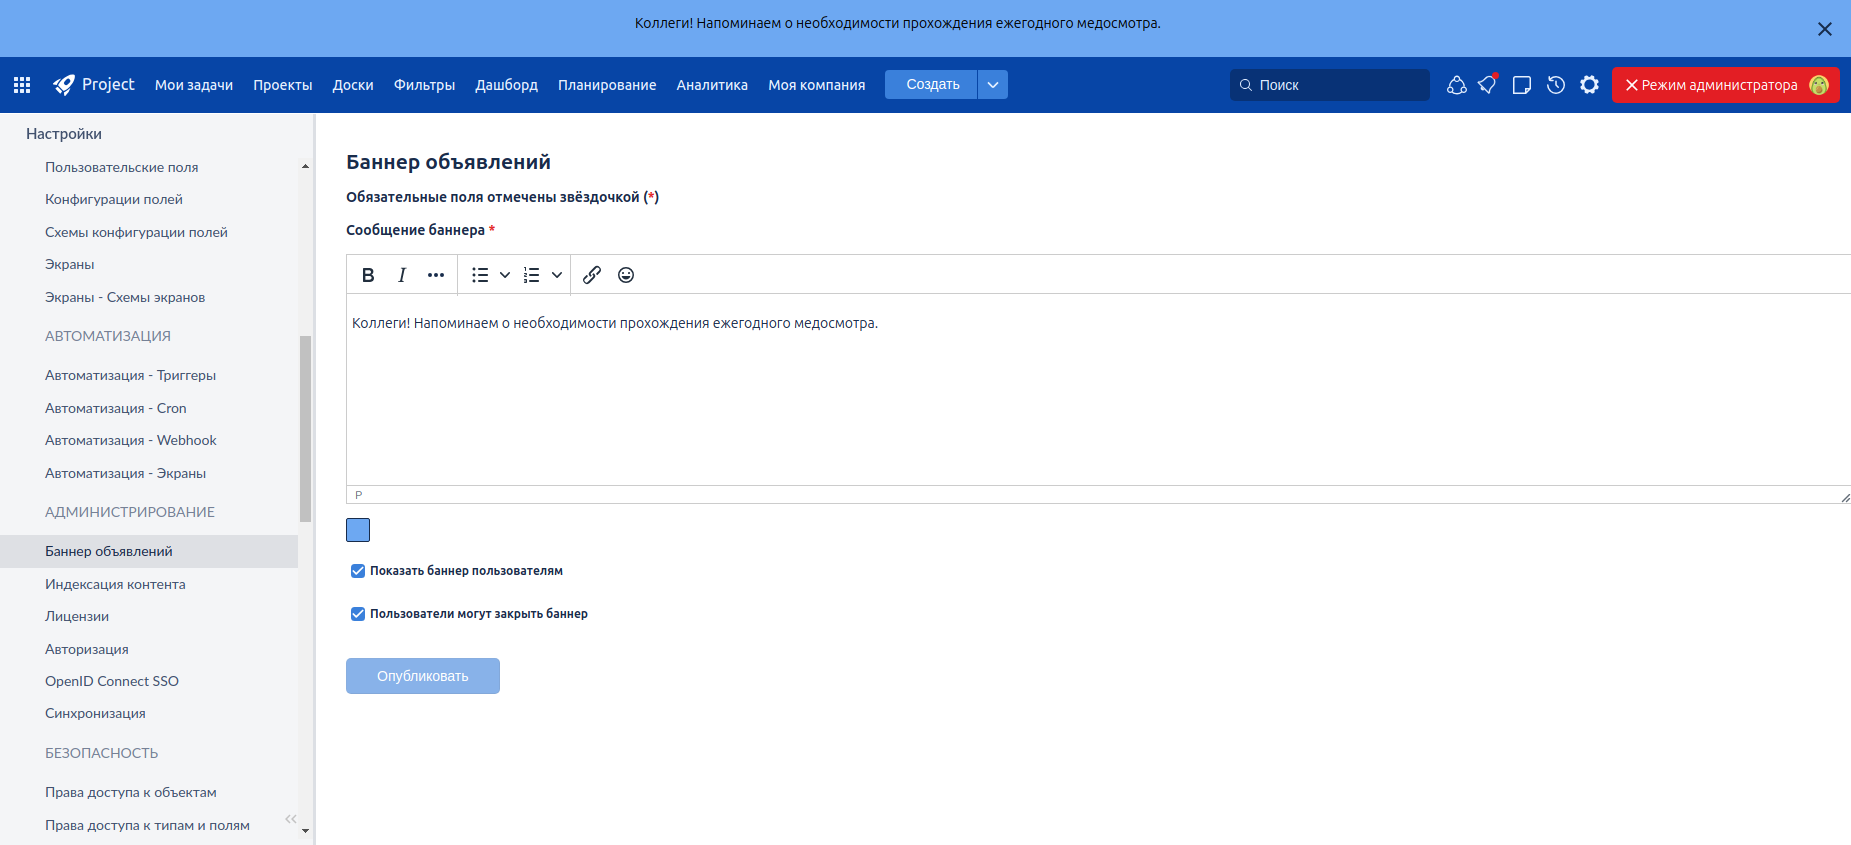Insert a link in the banner message
This screenshot has width=1851, height=845.
tap(592, 275)
